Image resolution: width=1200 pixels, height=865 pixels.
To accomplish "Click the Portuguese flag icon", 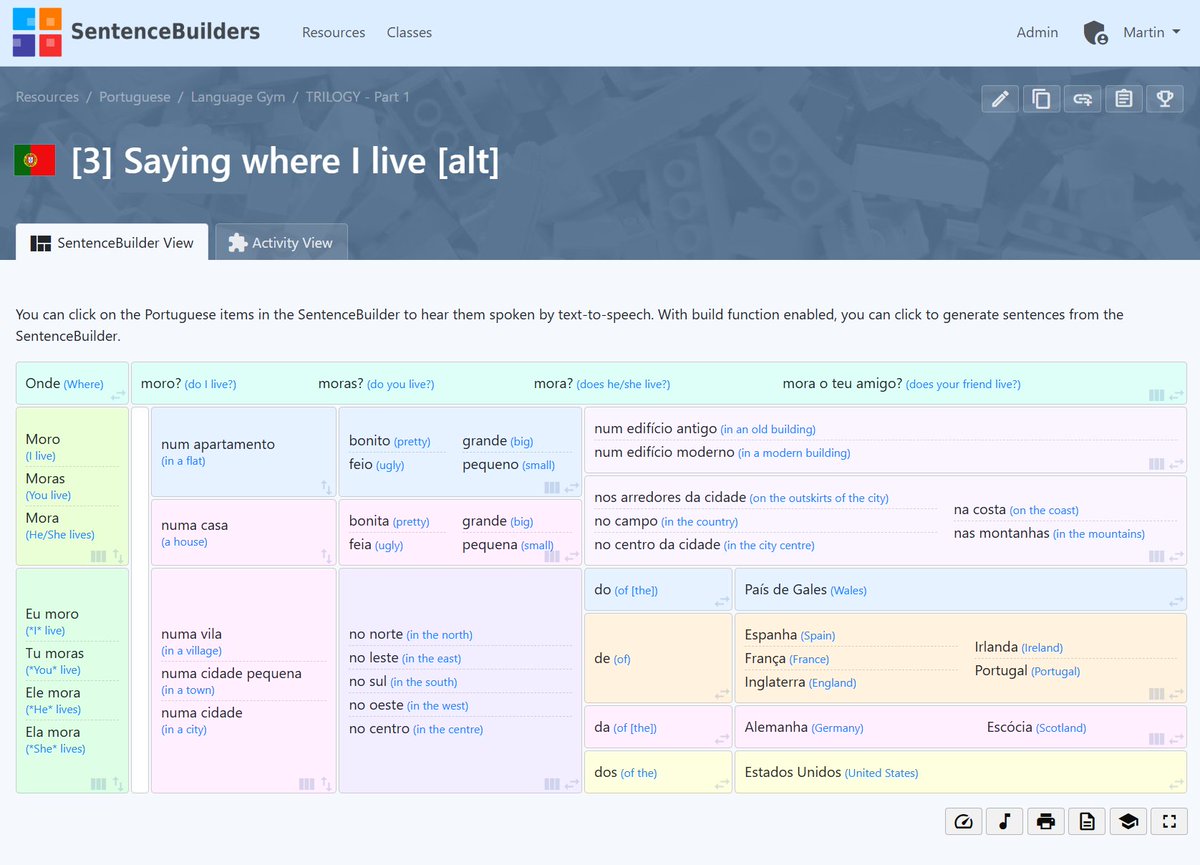I will (34, 160).
